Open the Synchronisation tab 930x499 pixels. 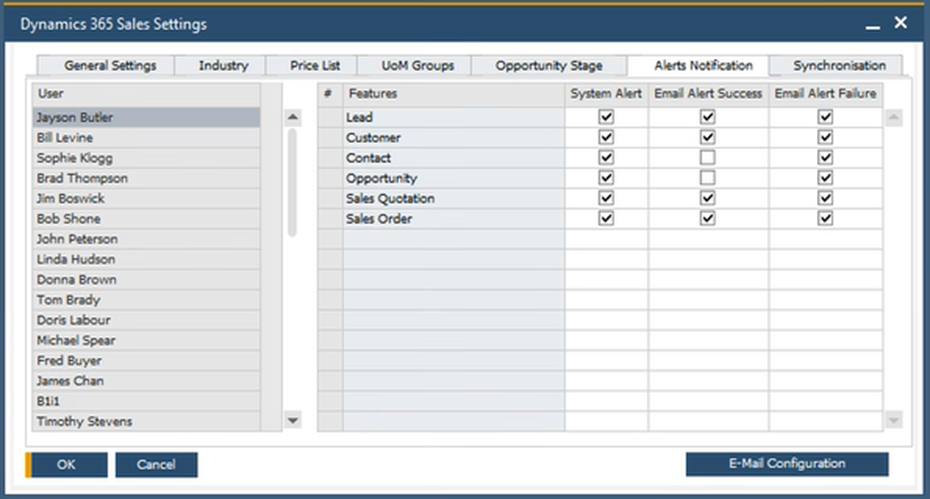click(x=839, y=66)
